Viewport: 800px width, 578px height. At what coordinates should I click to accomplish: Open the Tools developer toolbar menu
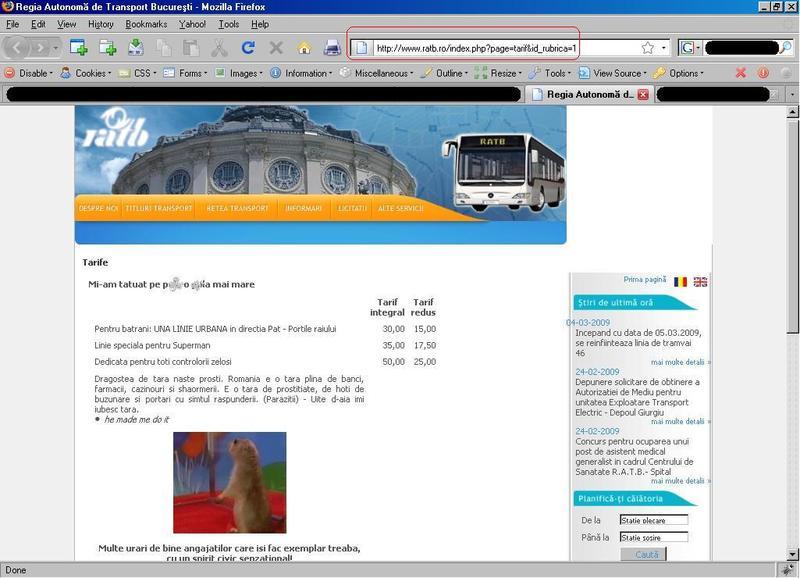pos(550,73)
